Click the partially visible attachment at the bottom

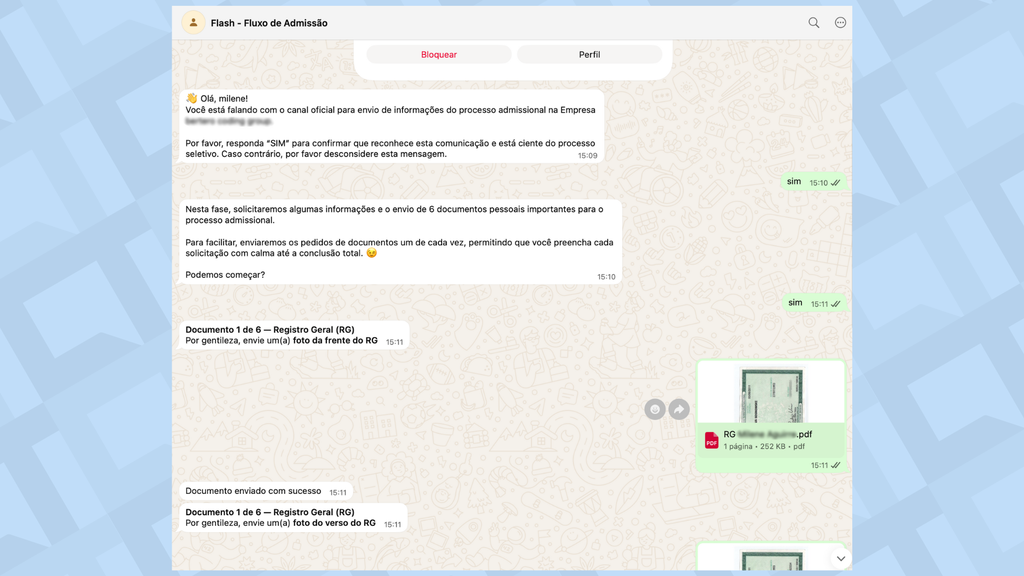770,563
